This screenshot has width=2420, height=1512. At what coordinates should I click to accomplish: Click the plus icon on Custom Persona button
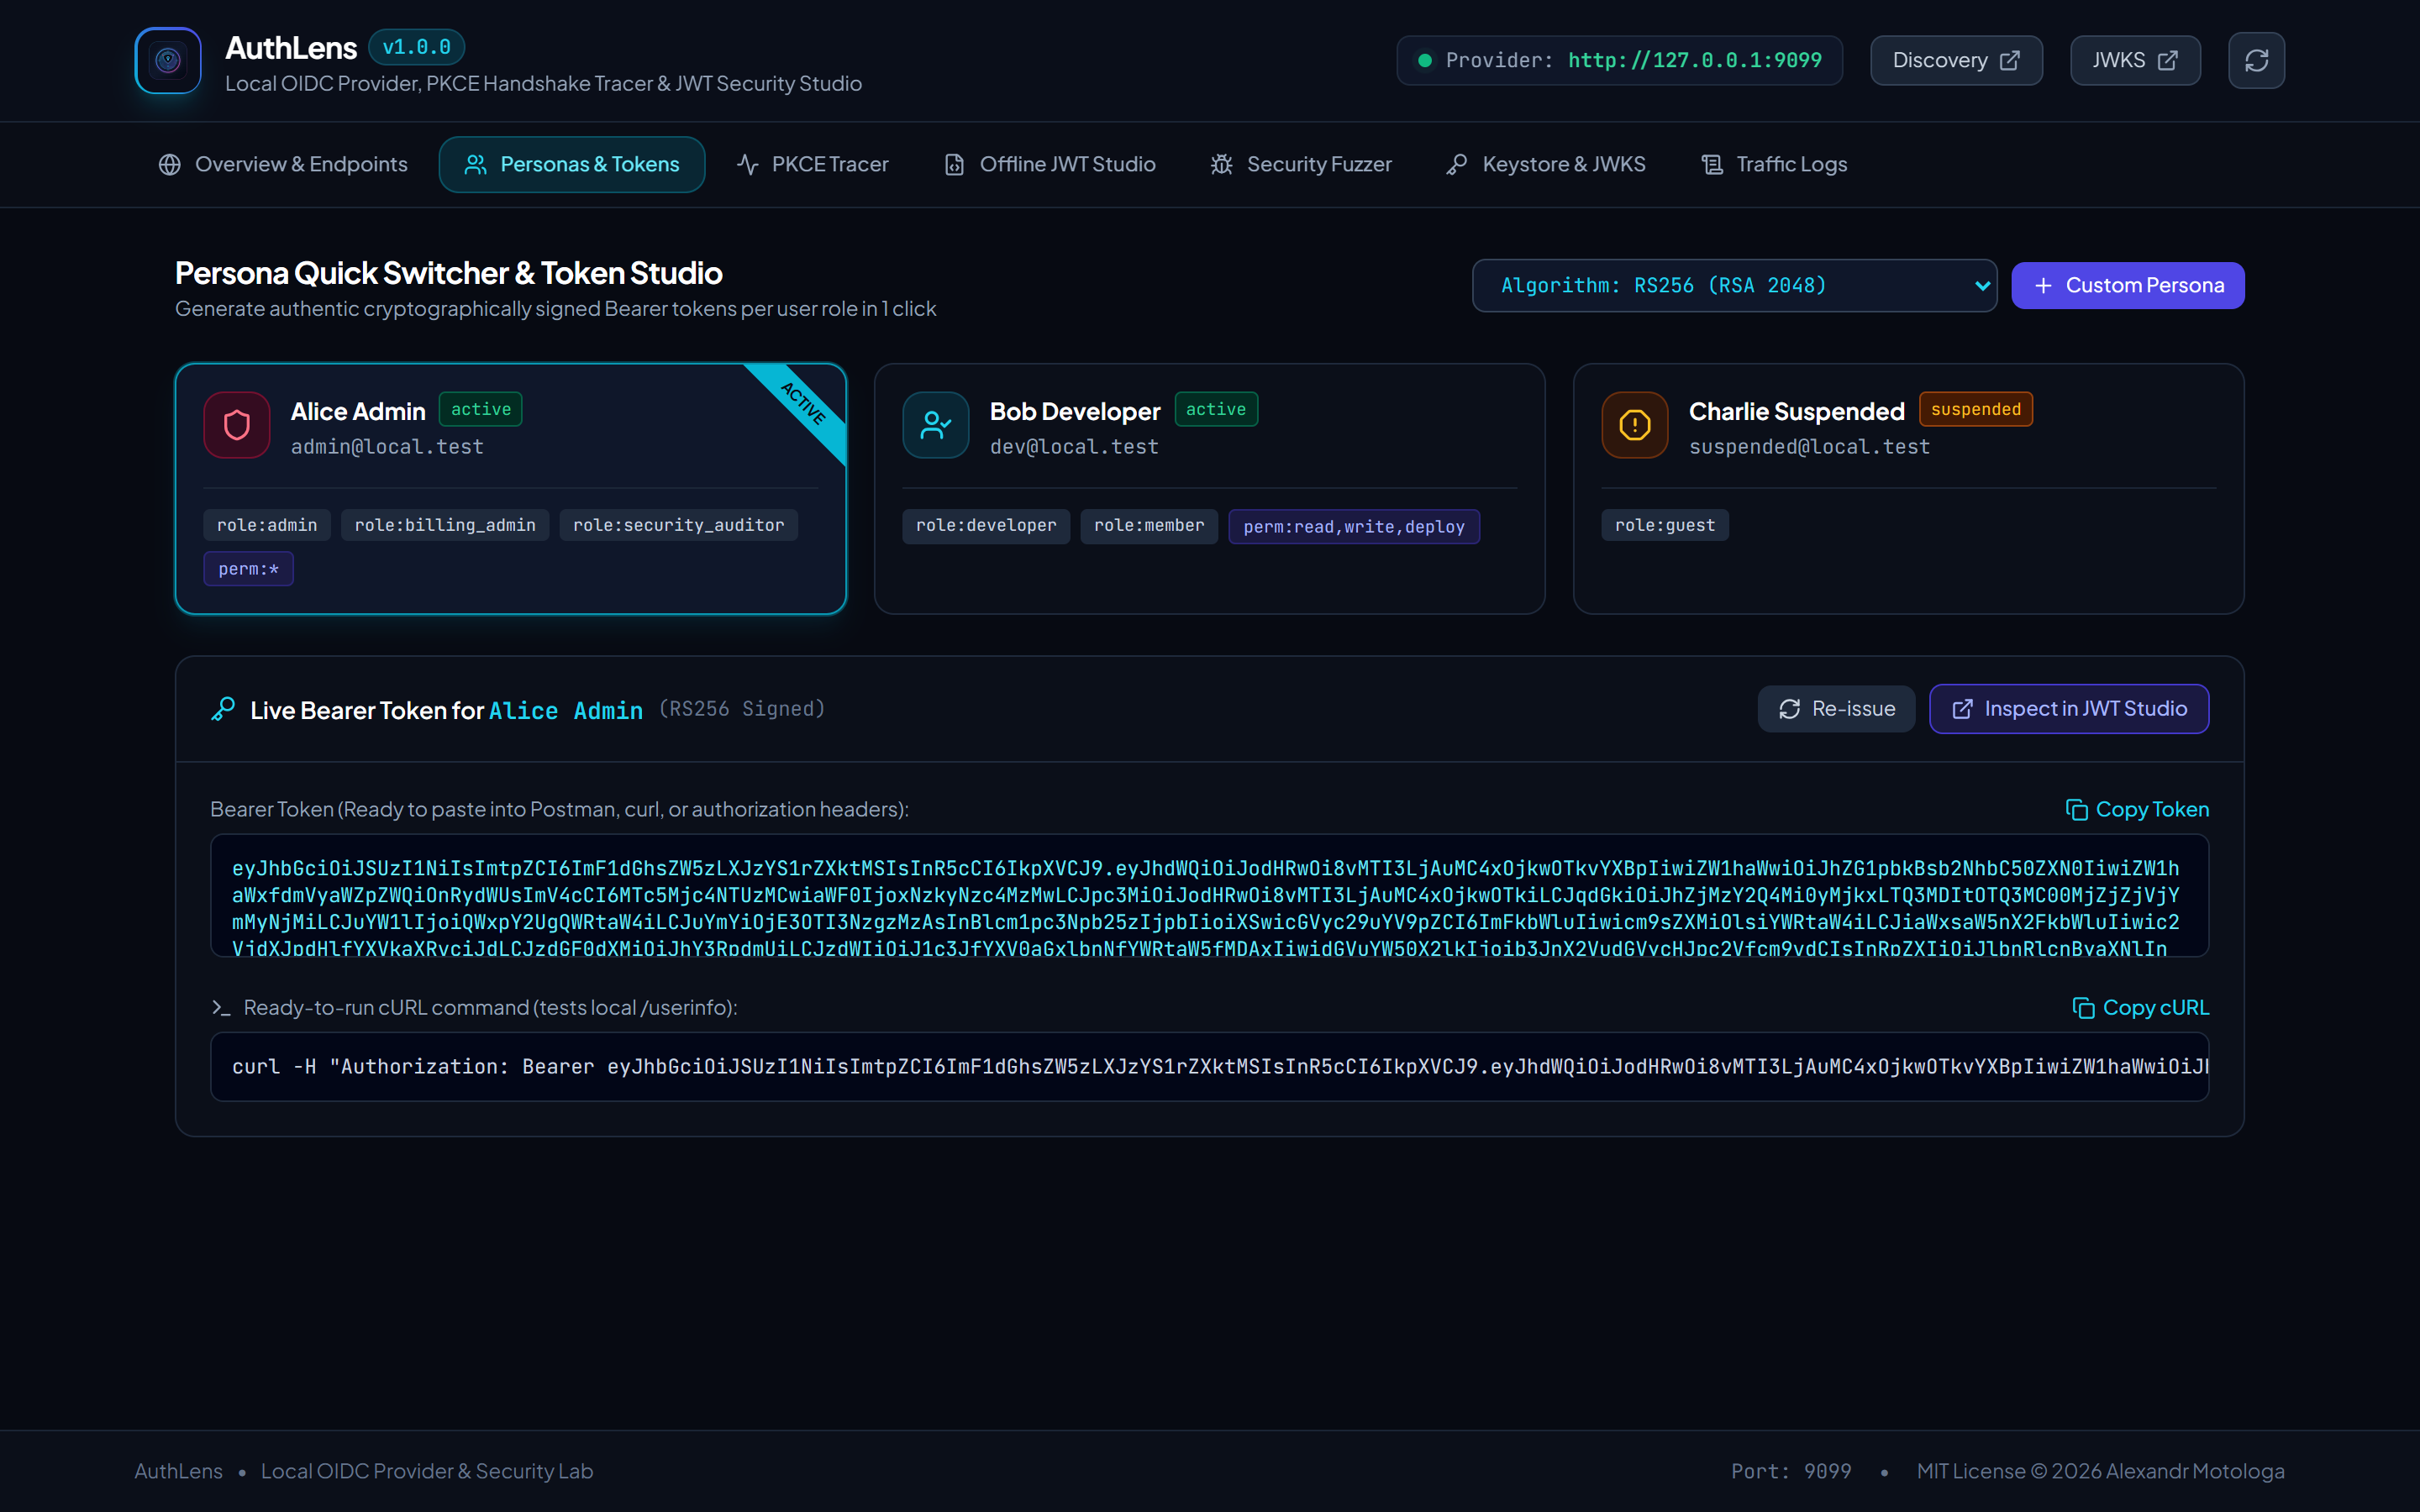tap(2043, 286)
